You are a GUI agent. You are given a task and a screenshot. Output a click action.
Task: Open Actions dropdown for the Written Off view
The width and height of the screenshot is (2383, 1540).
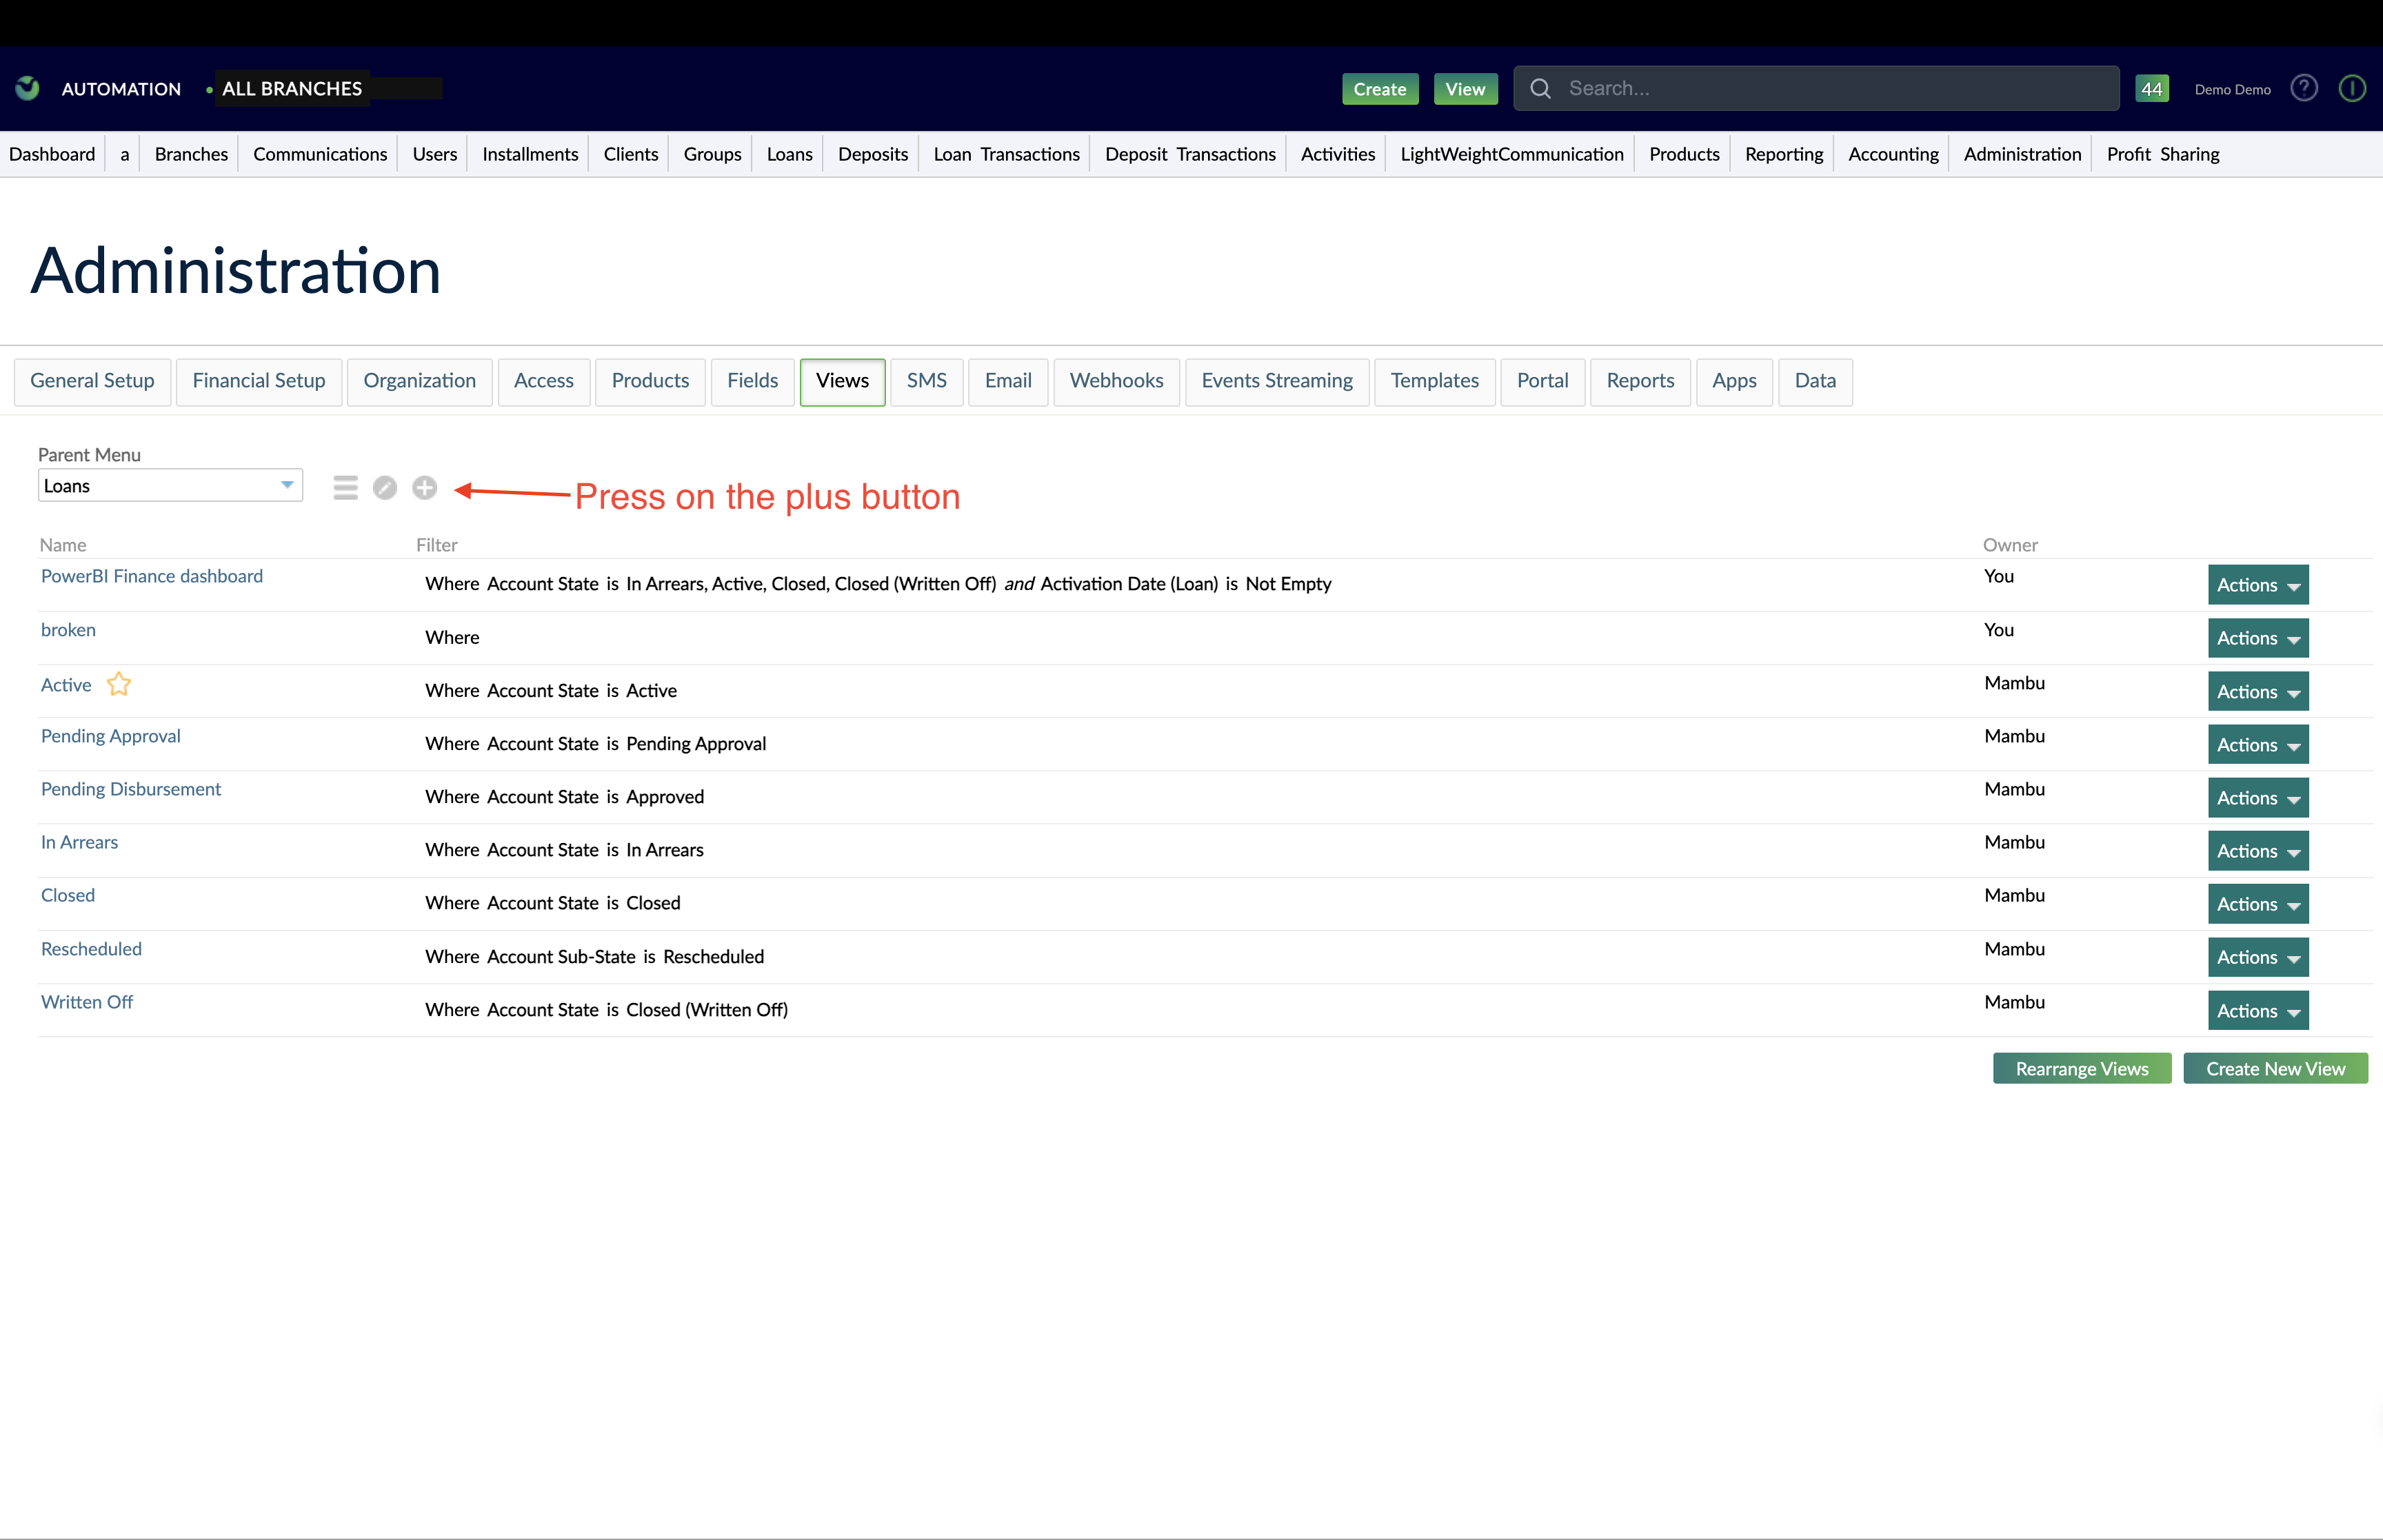tap(2257, 1010)
